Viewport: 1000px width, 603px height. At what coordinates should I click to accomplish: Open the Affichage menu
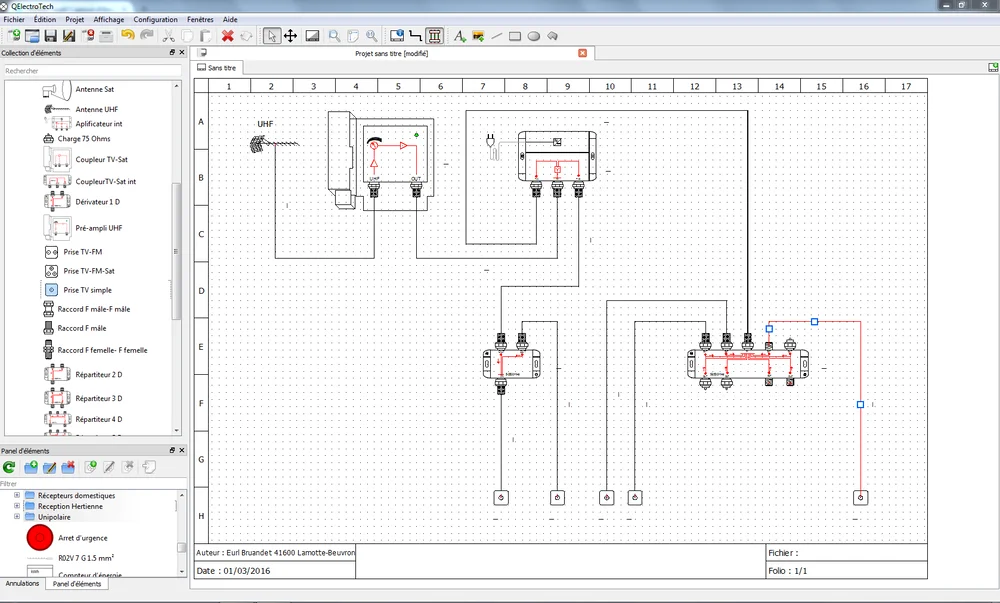coord(109,19)
